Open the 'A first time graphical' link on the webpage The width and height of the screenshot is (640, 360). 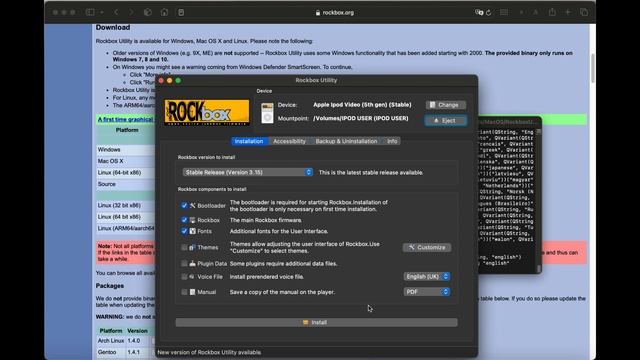pyautogui.click(x=125, y=120)
